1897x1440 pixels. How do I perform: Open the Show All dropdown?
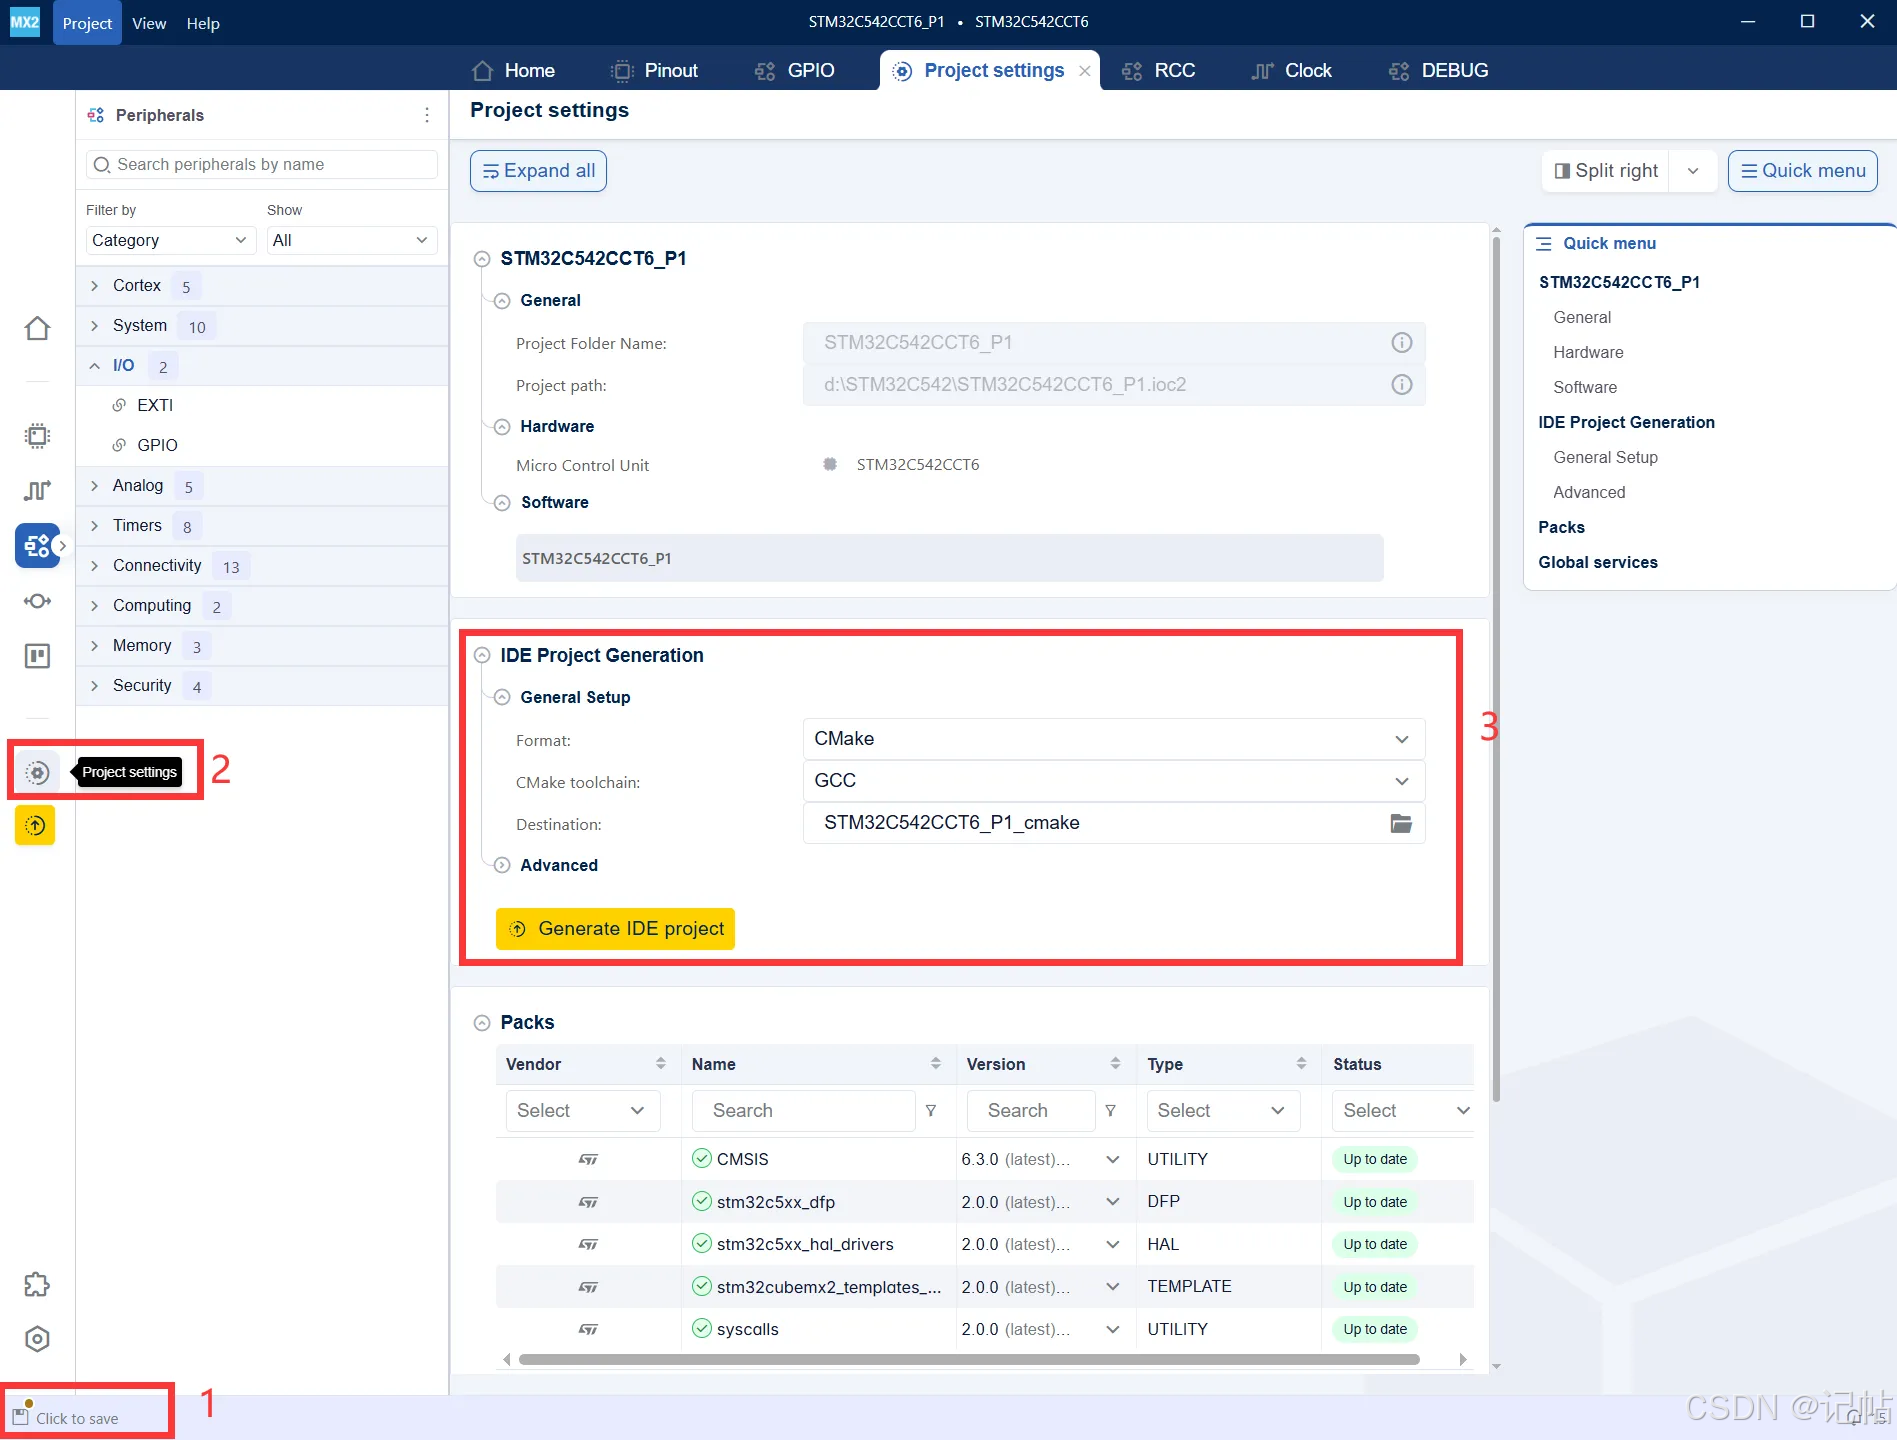coord(351,240)
